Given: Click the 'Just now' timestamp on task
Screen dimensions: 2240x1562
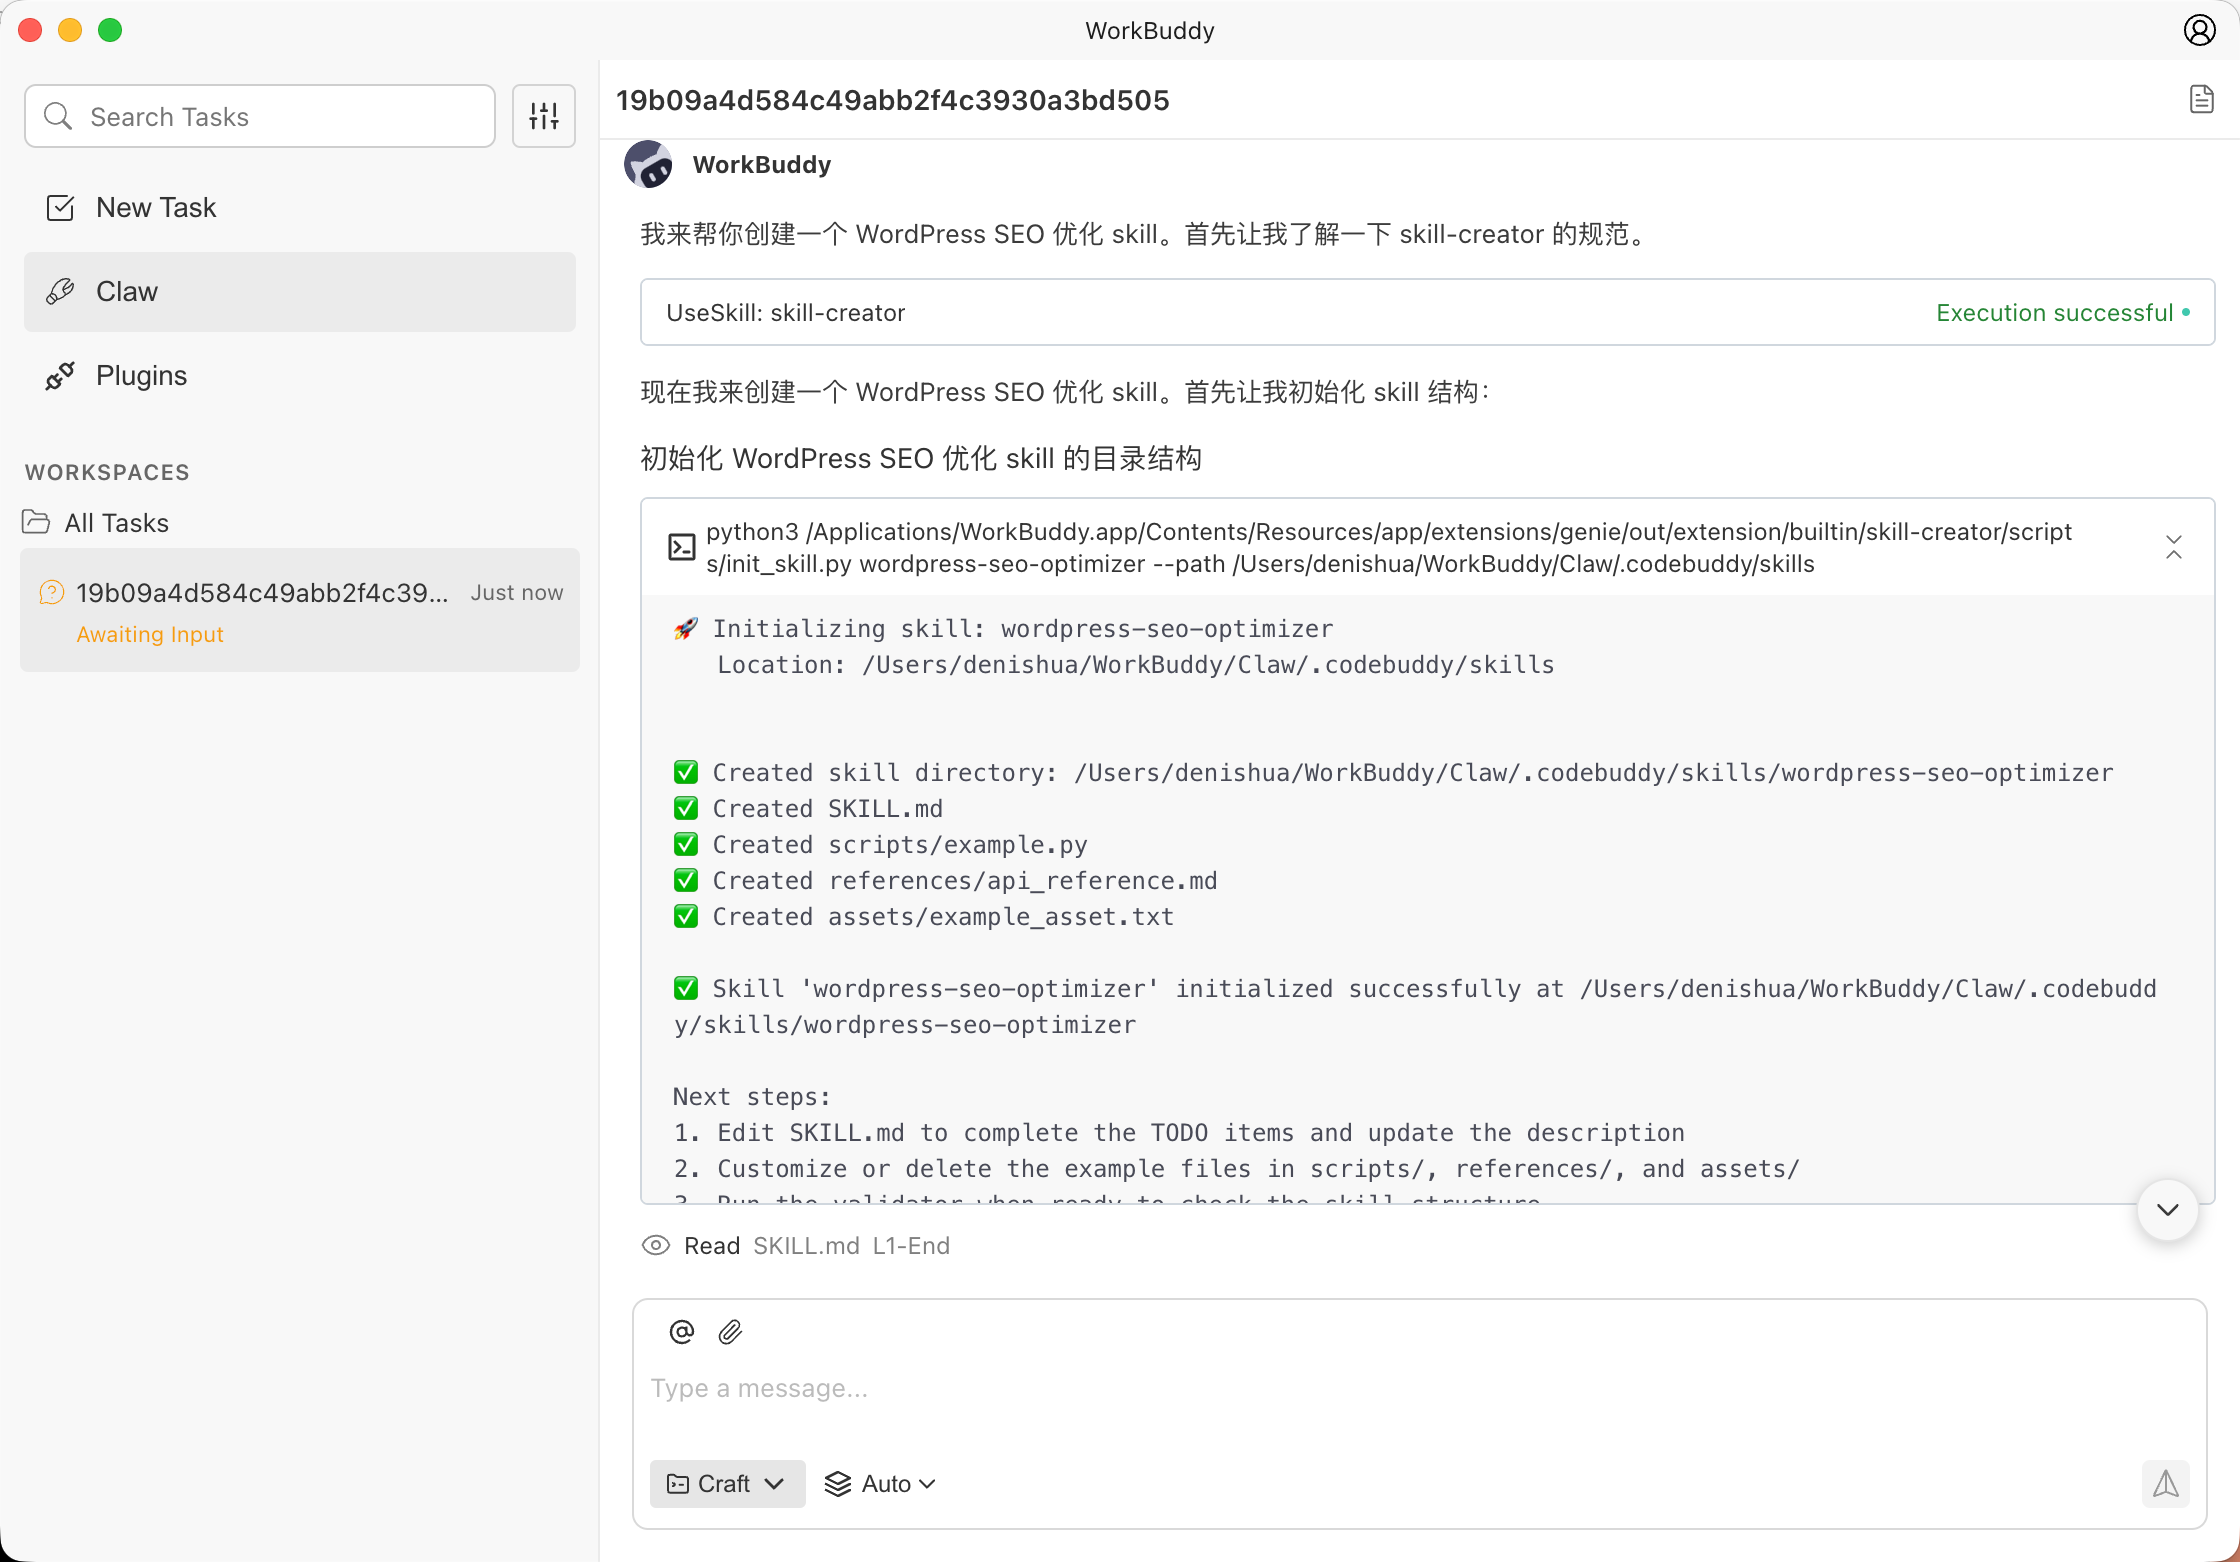Looking at the screenshot, I should pos(517,593).
